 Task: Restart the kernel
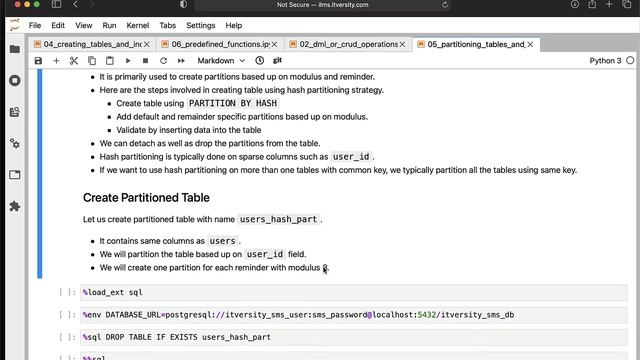[163, 61]
